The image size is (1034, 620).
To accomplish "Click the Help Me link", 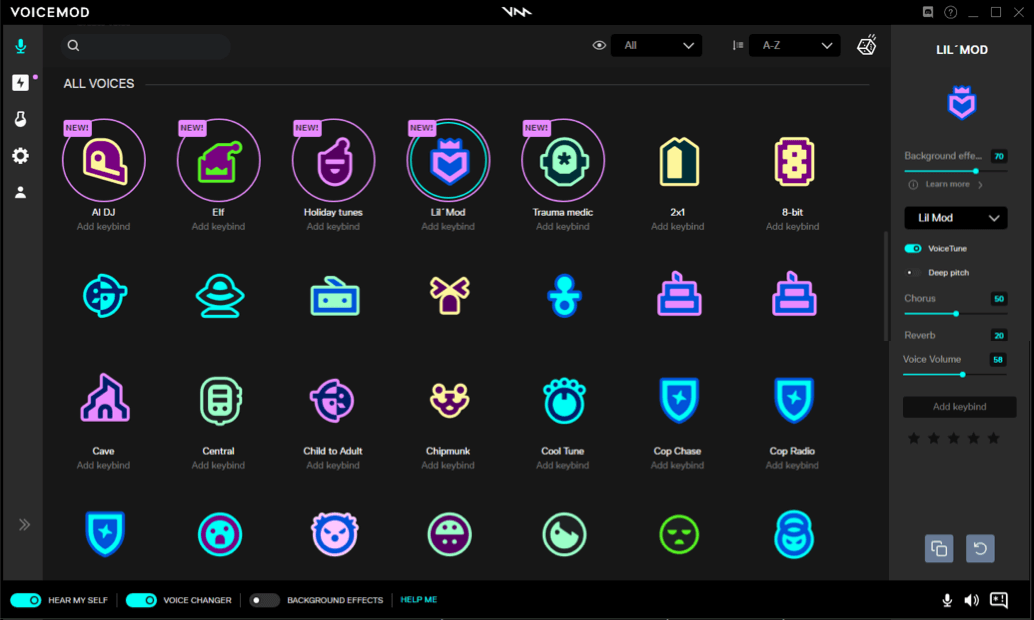I will [419, 600].
